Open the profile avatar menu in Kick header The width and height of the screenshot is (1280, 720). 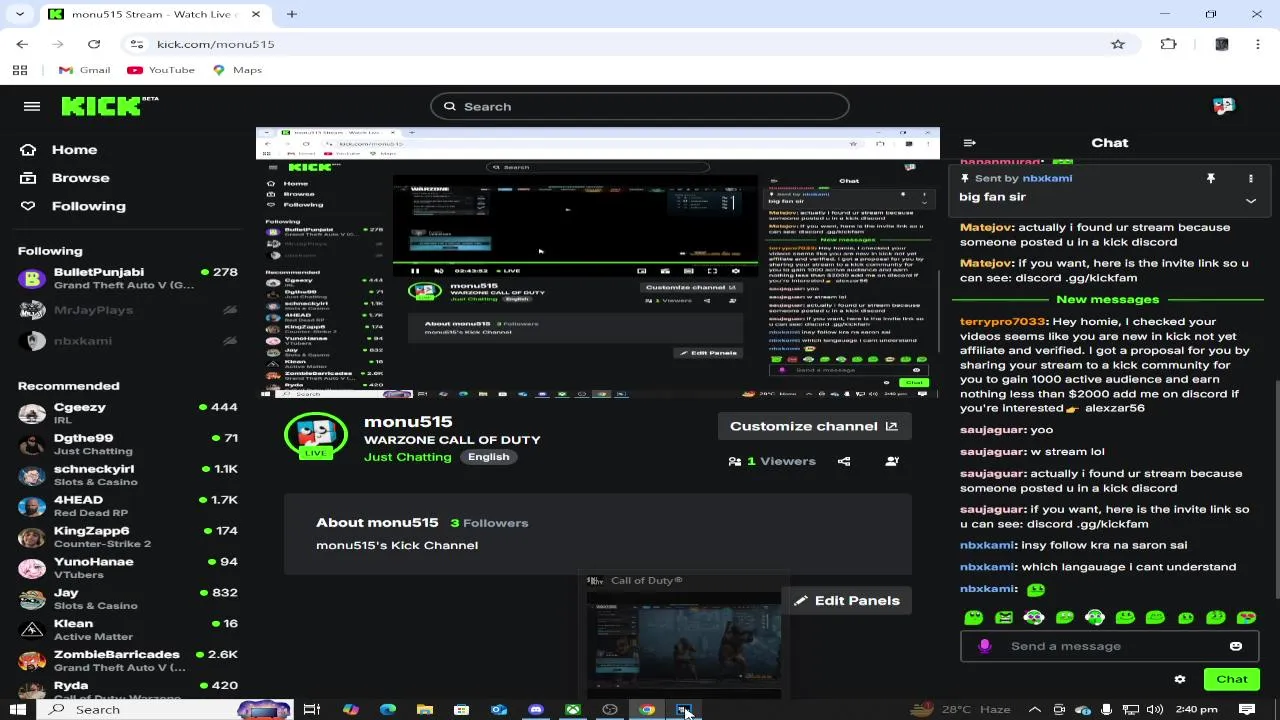(1223, 106)
